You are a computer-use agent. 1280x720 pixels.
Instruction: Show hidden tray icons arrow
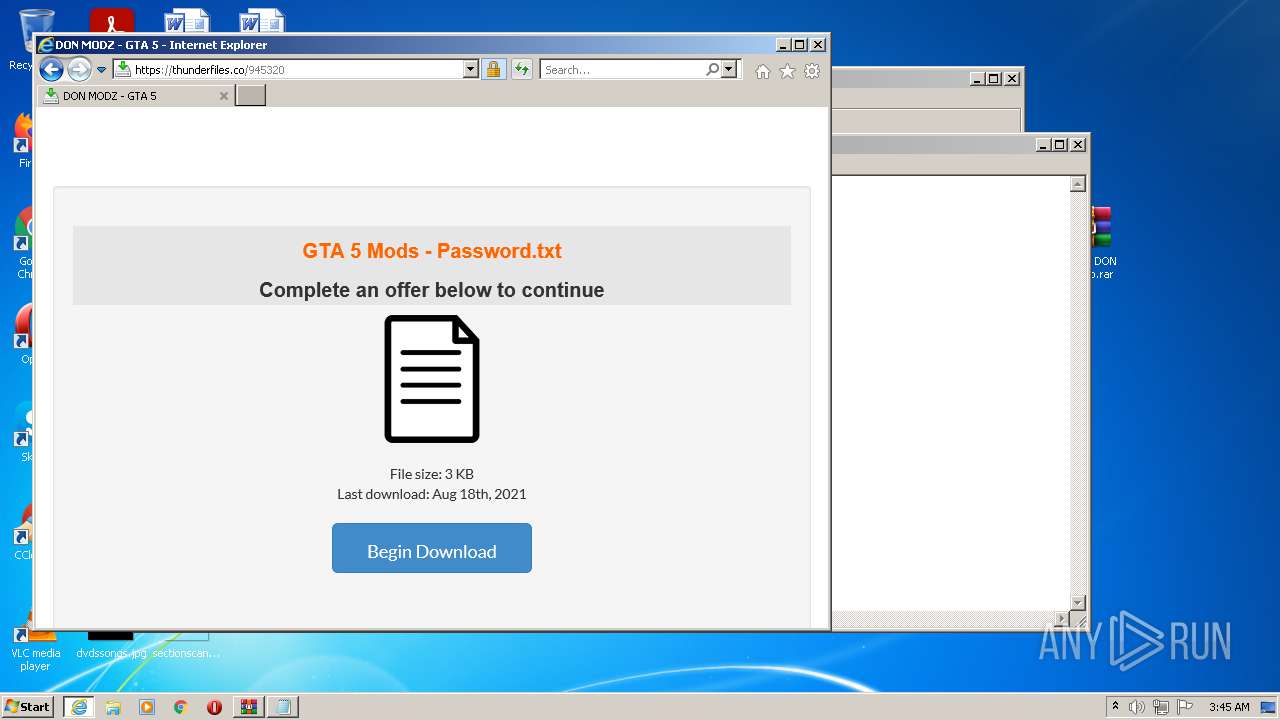click(x=1115, y=707)
